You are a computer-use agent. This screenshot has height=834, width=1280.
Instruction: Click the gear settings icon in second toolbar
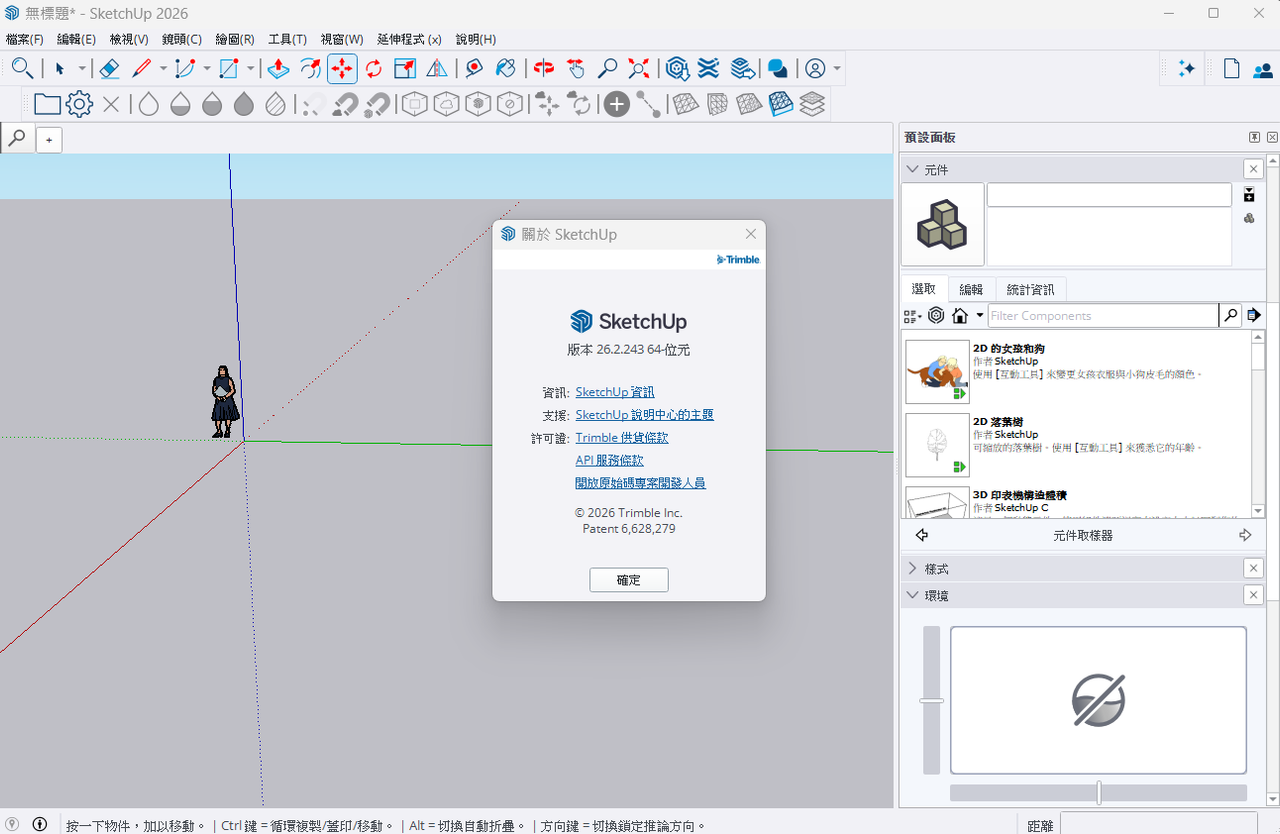pos(79,104)
